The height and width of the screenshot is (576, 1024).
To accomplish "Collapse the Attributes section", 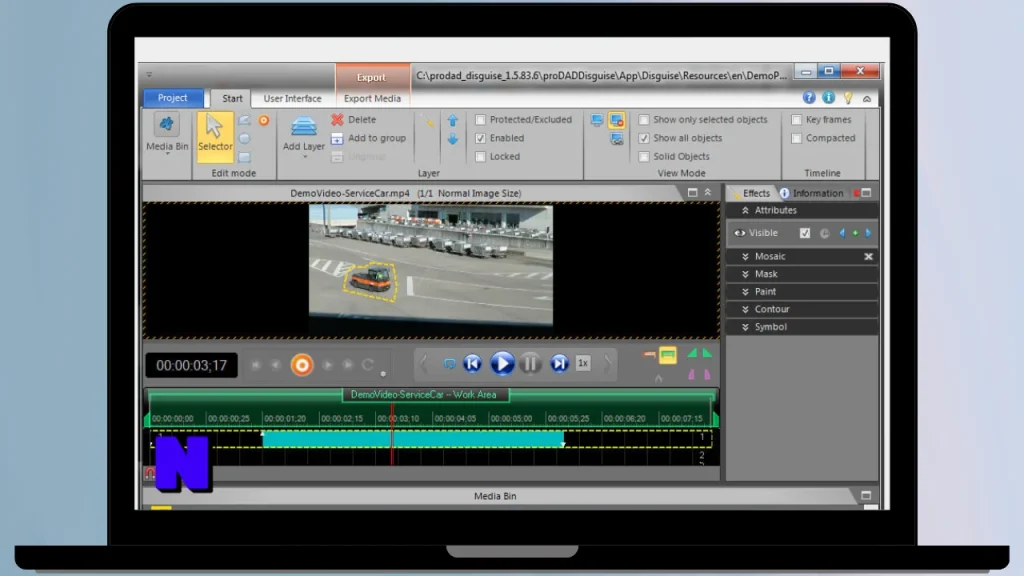I will [x=745, y=210].
